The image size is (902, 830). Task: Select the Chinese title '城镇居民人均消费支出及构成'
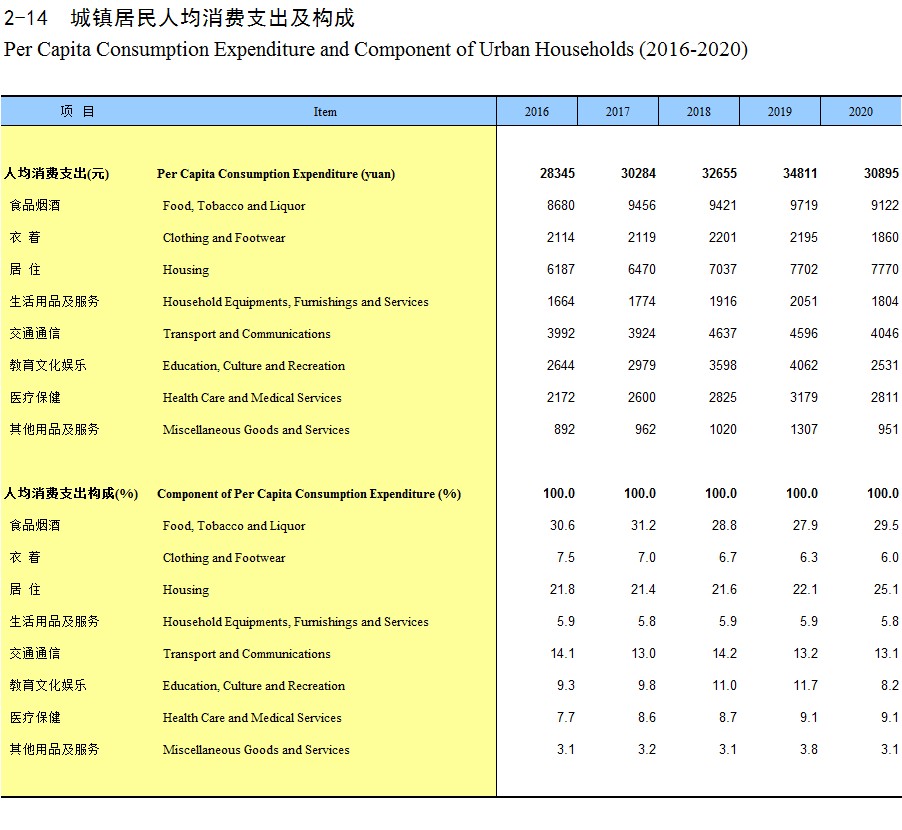212,18
